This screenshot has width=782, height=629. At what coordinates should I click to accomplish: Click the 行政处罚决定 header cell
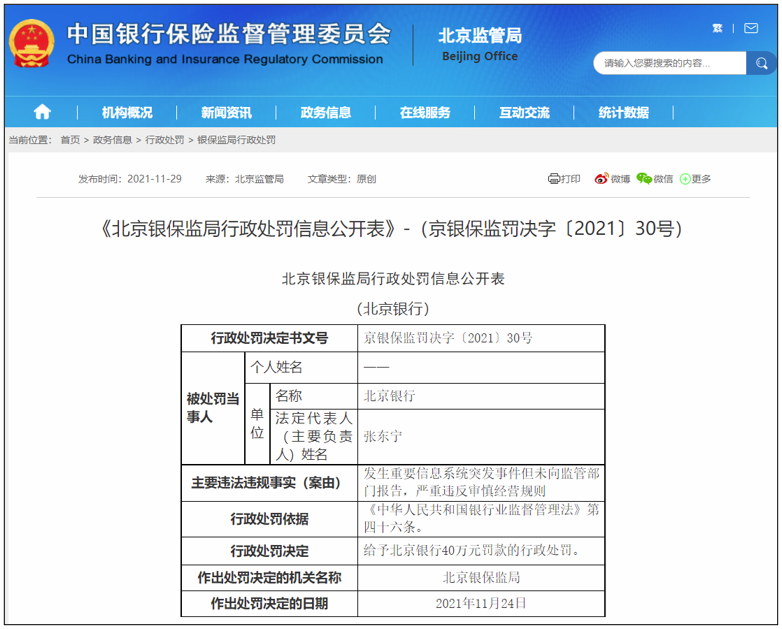[269, 551]
